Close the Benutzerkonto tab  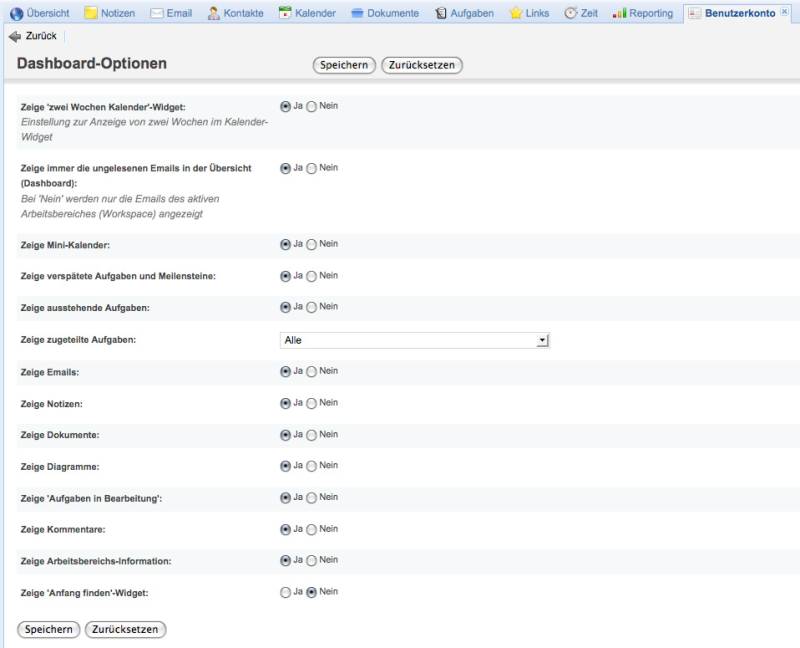[785, 12]
